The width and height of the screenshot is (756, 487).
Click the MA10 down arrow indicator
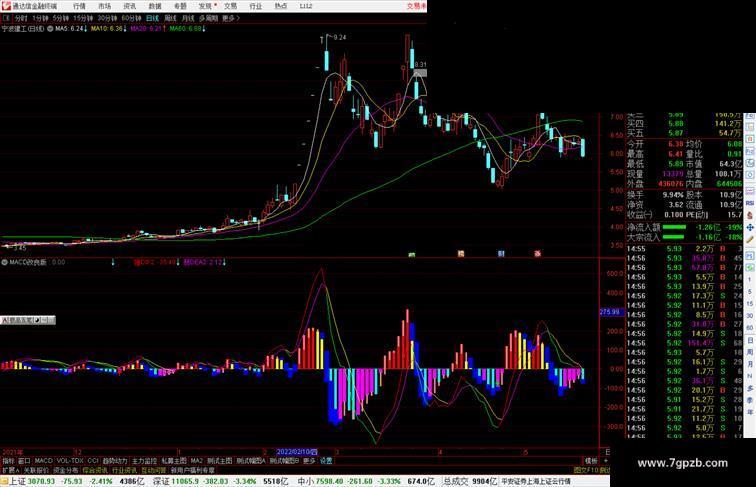coord(125,29)
